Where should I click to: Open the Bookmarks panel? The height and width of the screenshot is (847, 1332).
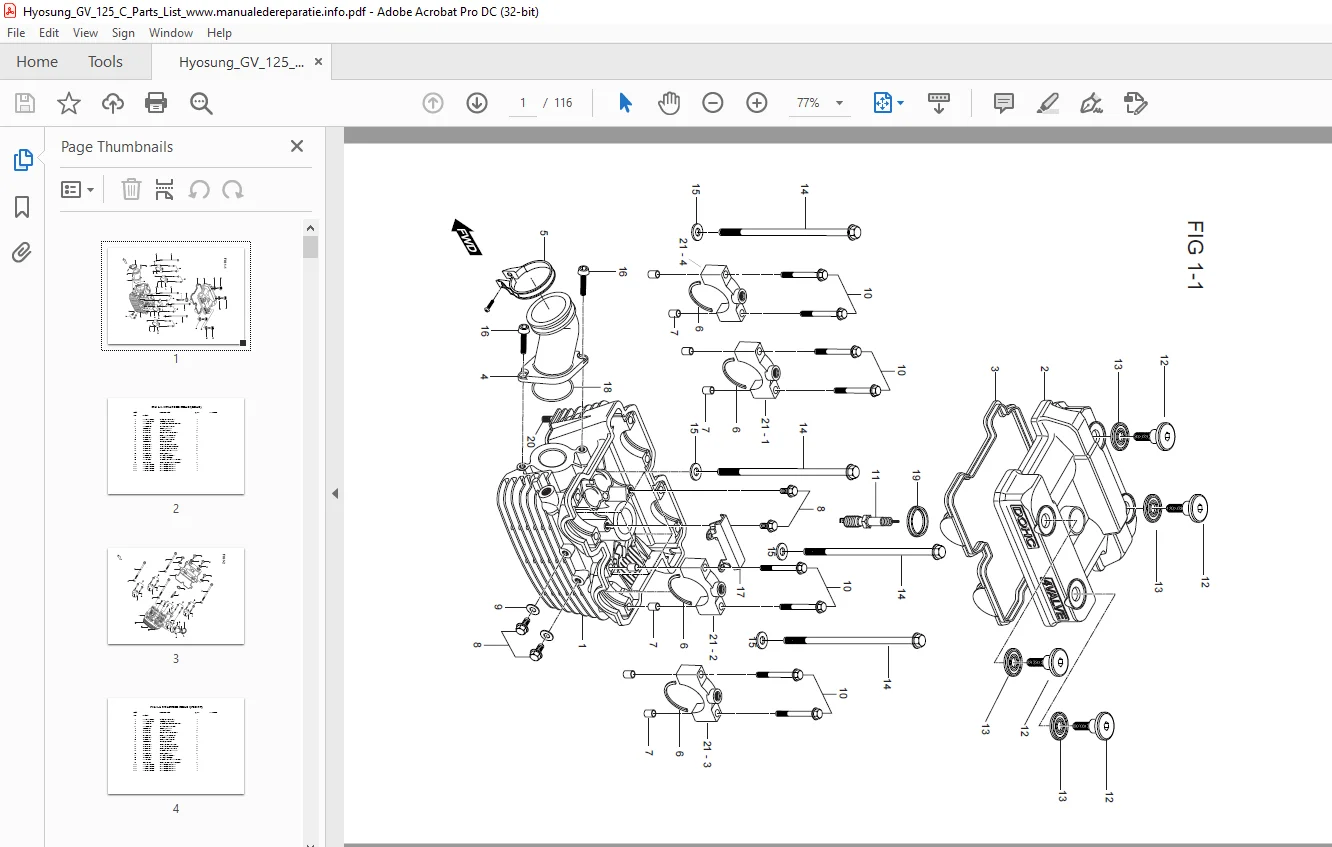tap(22, 207)
